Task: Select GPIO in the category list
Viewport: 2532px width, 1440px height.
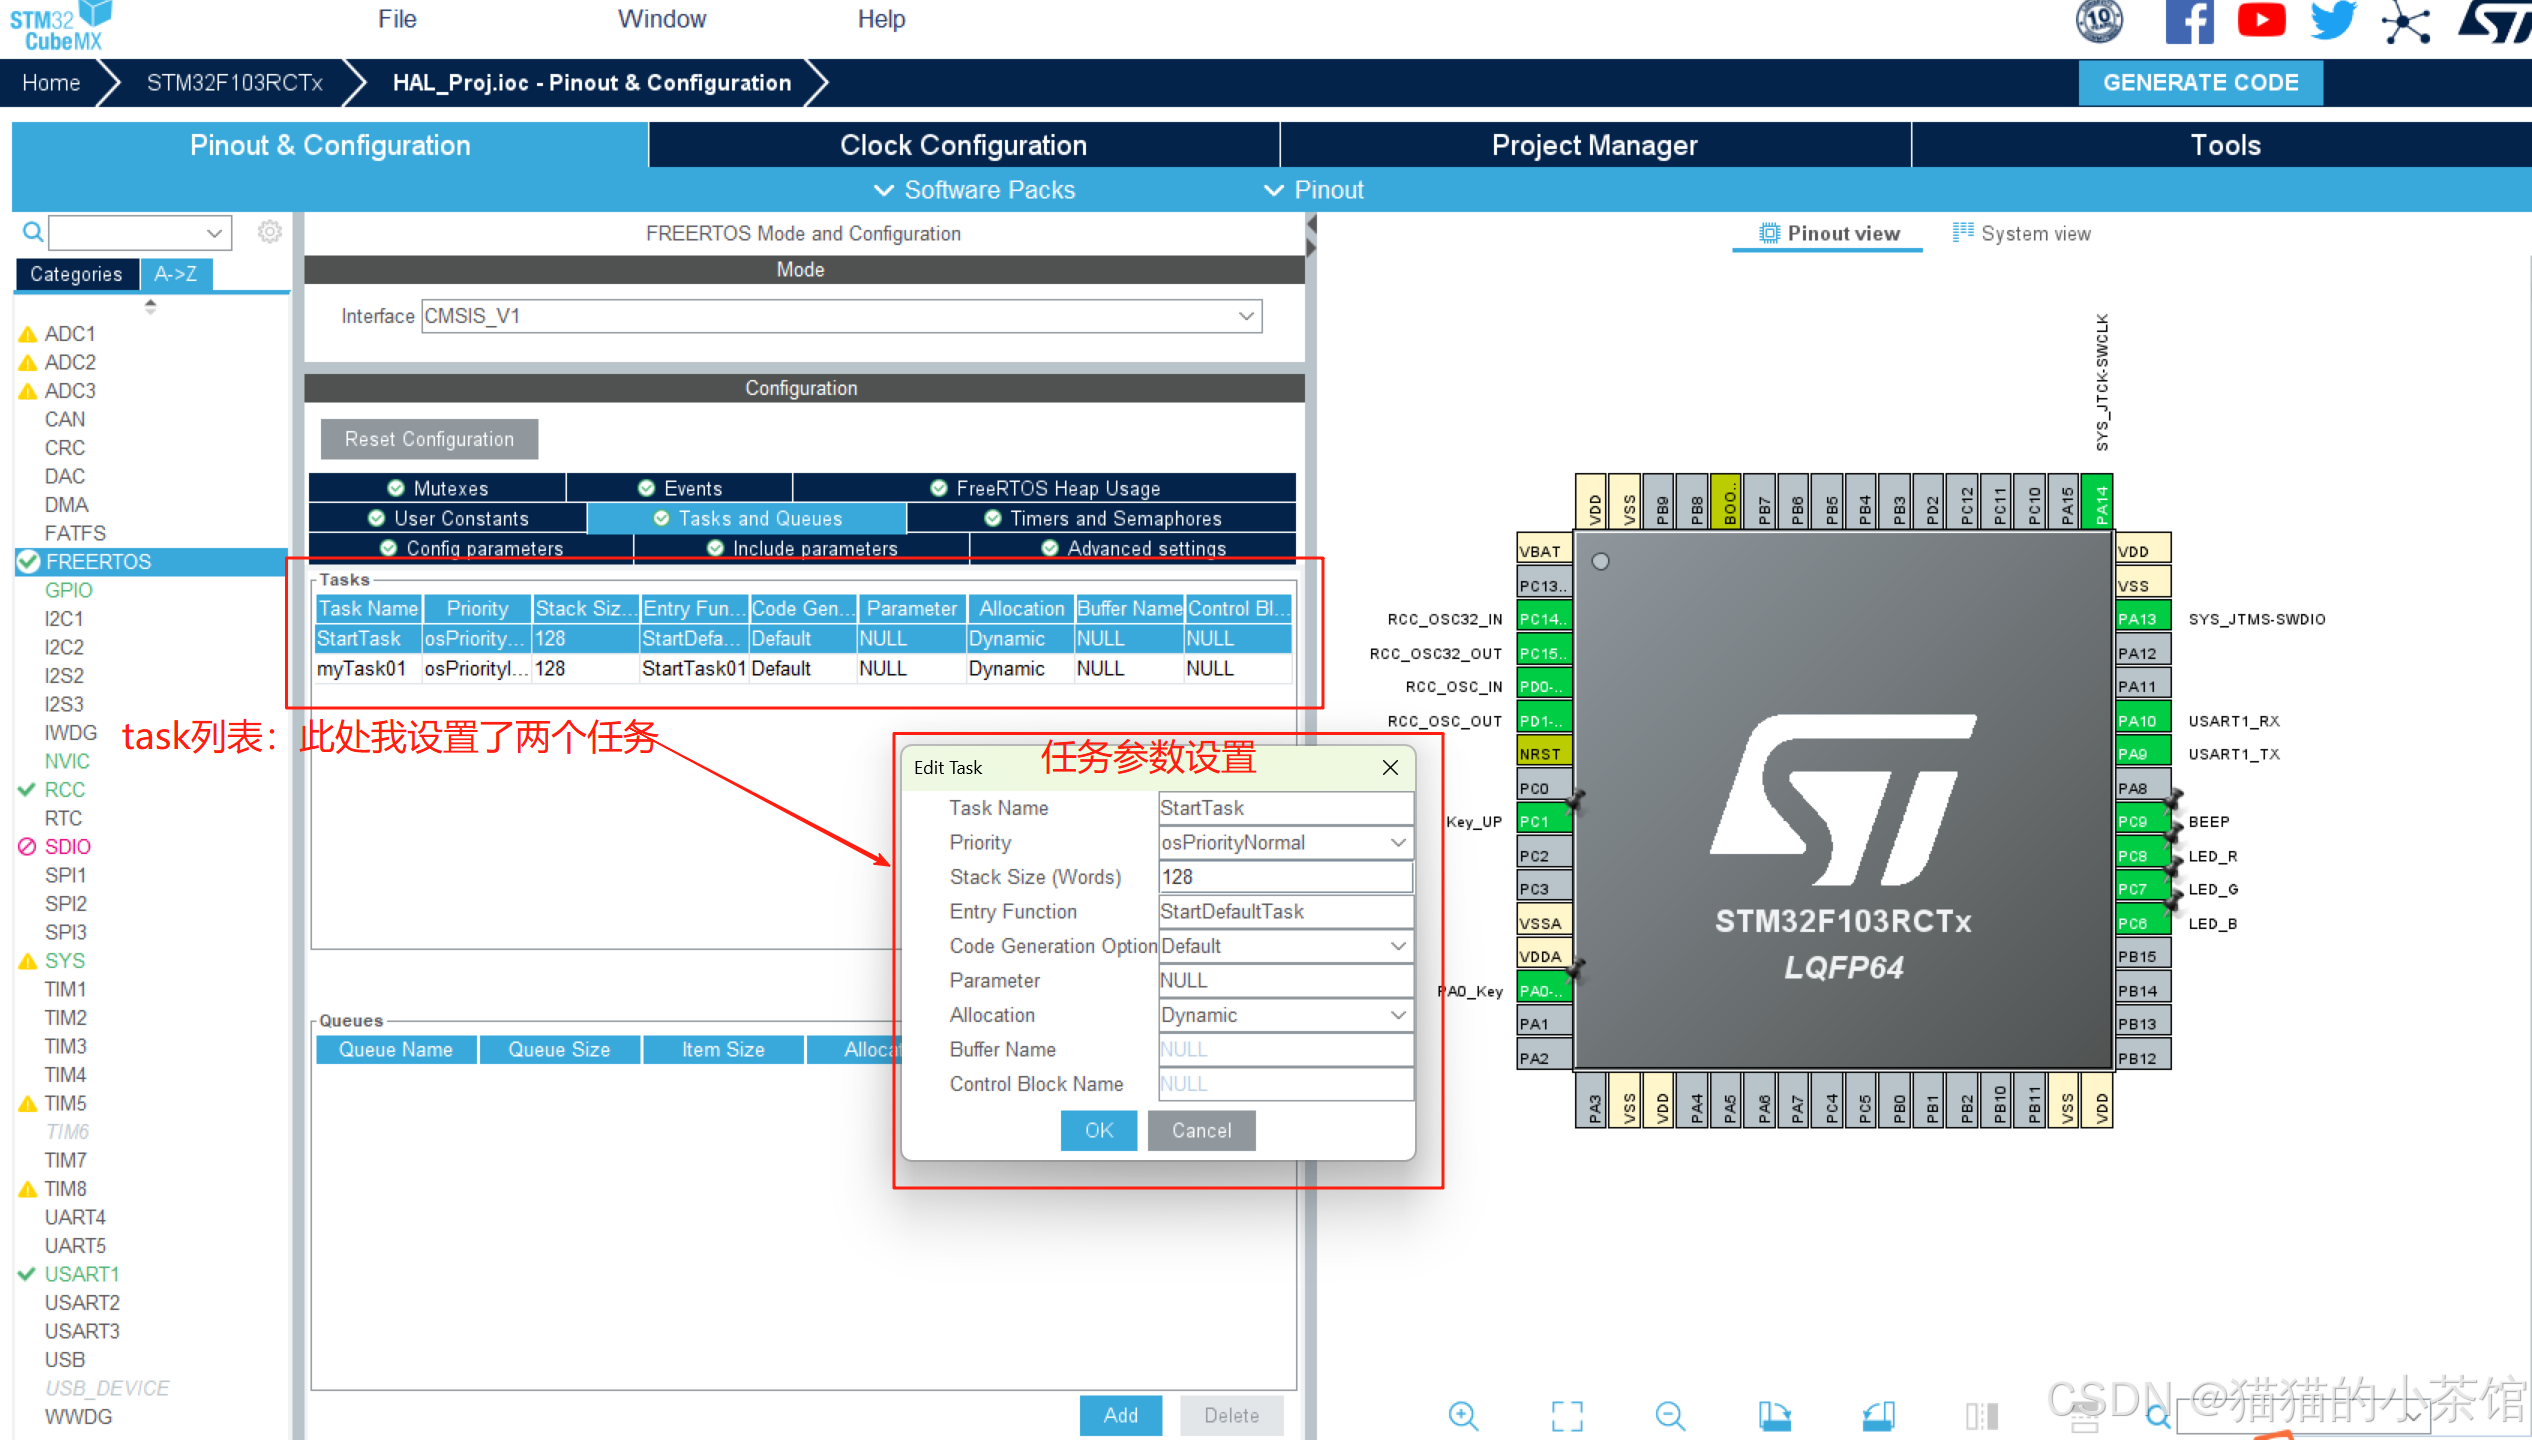Action: 68,590
